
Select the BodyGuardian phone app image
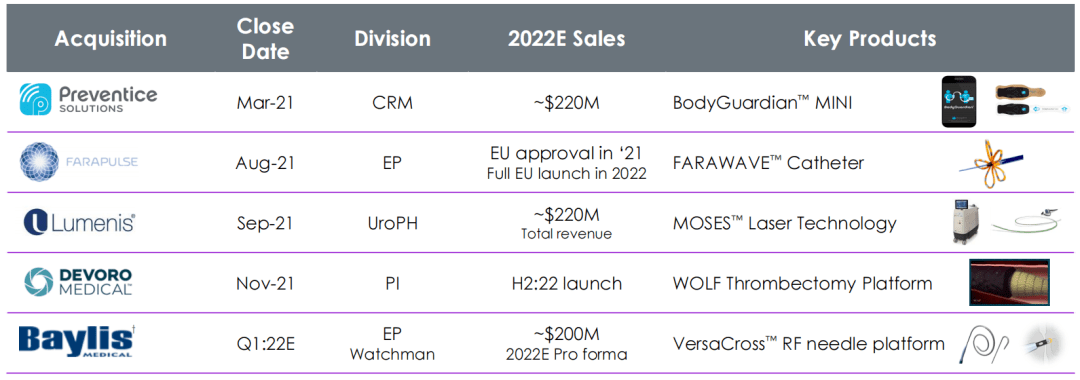(960, 101)
